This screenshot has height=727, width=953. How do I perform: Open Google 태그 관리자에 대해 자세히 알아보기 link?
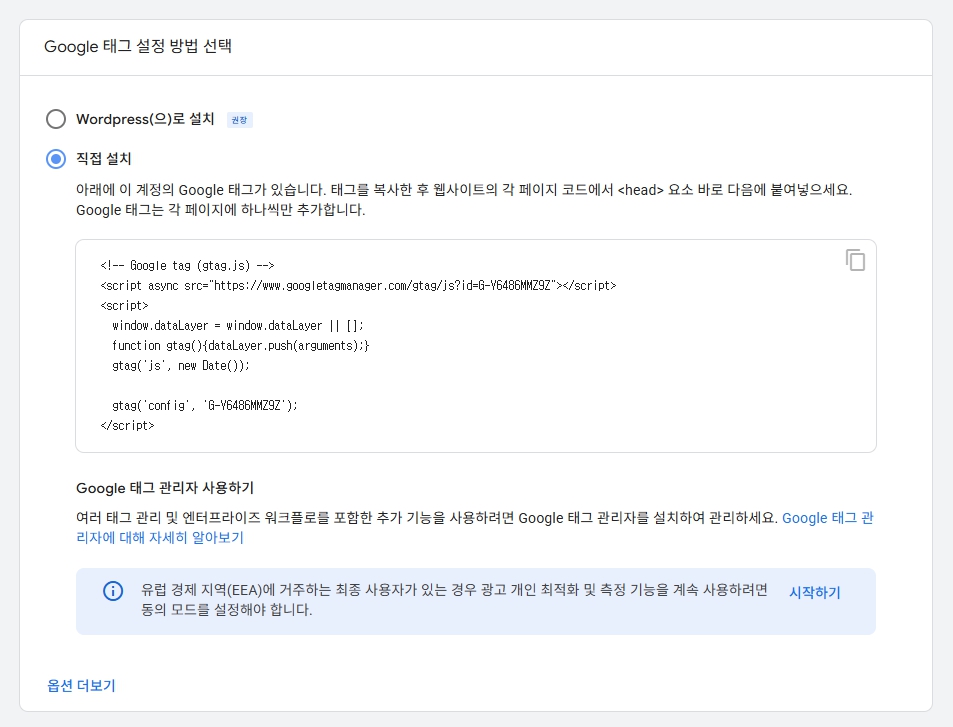point(827,518)
